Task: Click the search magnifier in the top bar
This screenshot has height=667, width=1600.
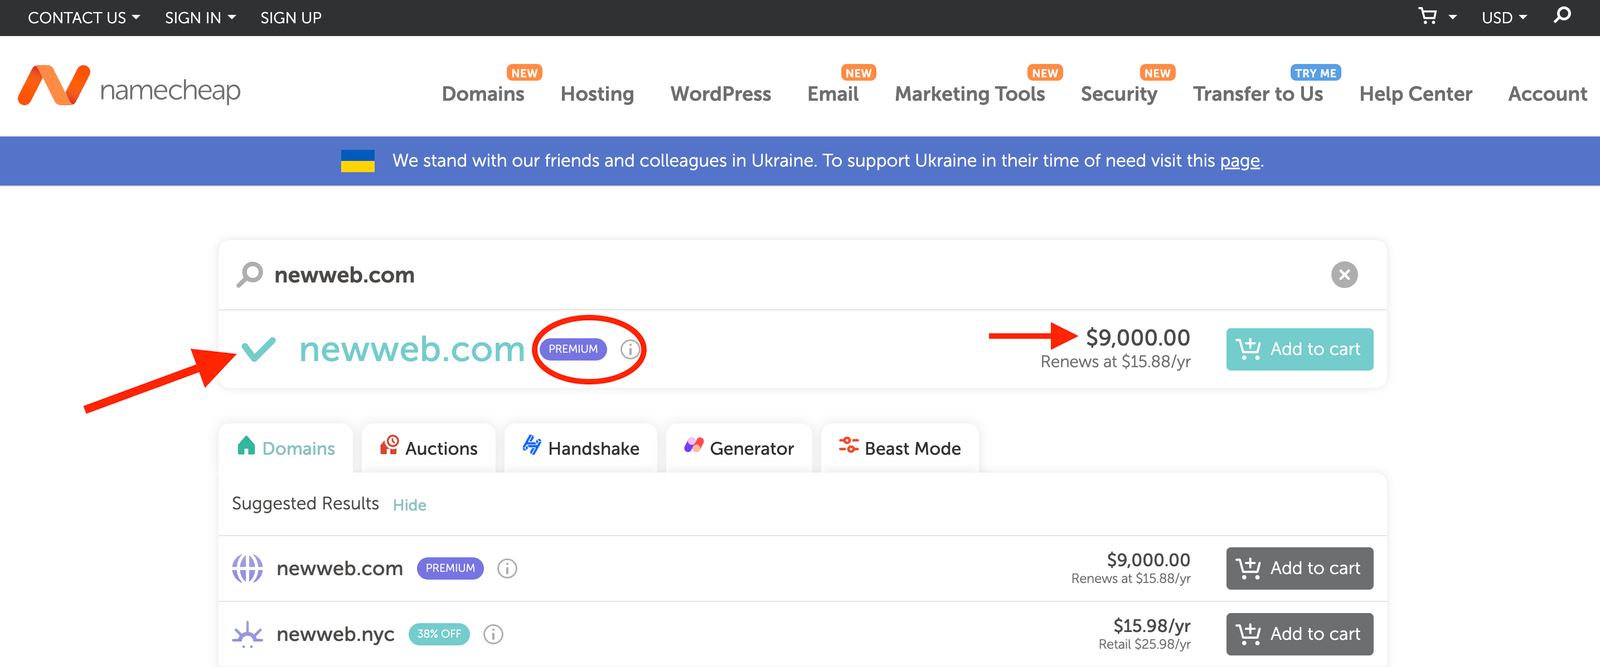Action: point(1562,16)
